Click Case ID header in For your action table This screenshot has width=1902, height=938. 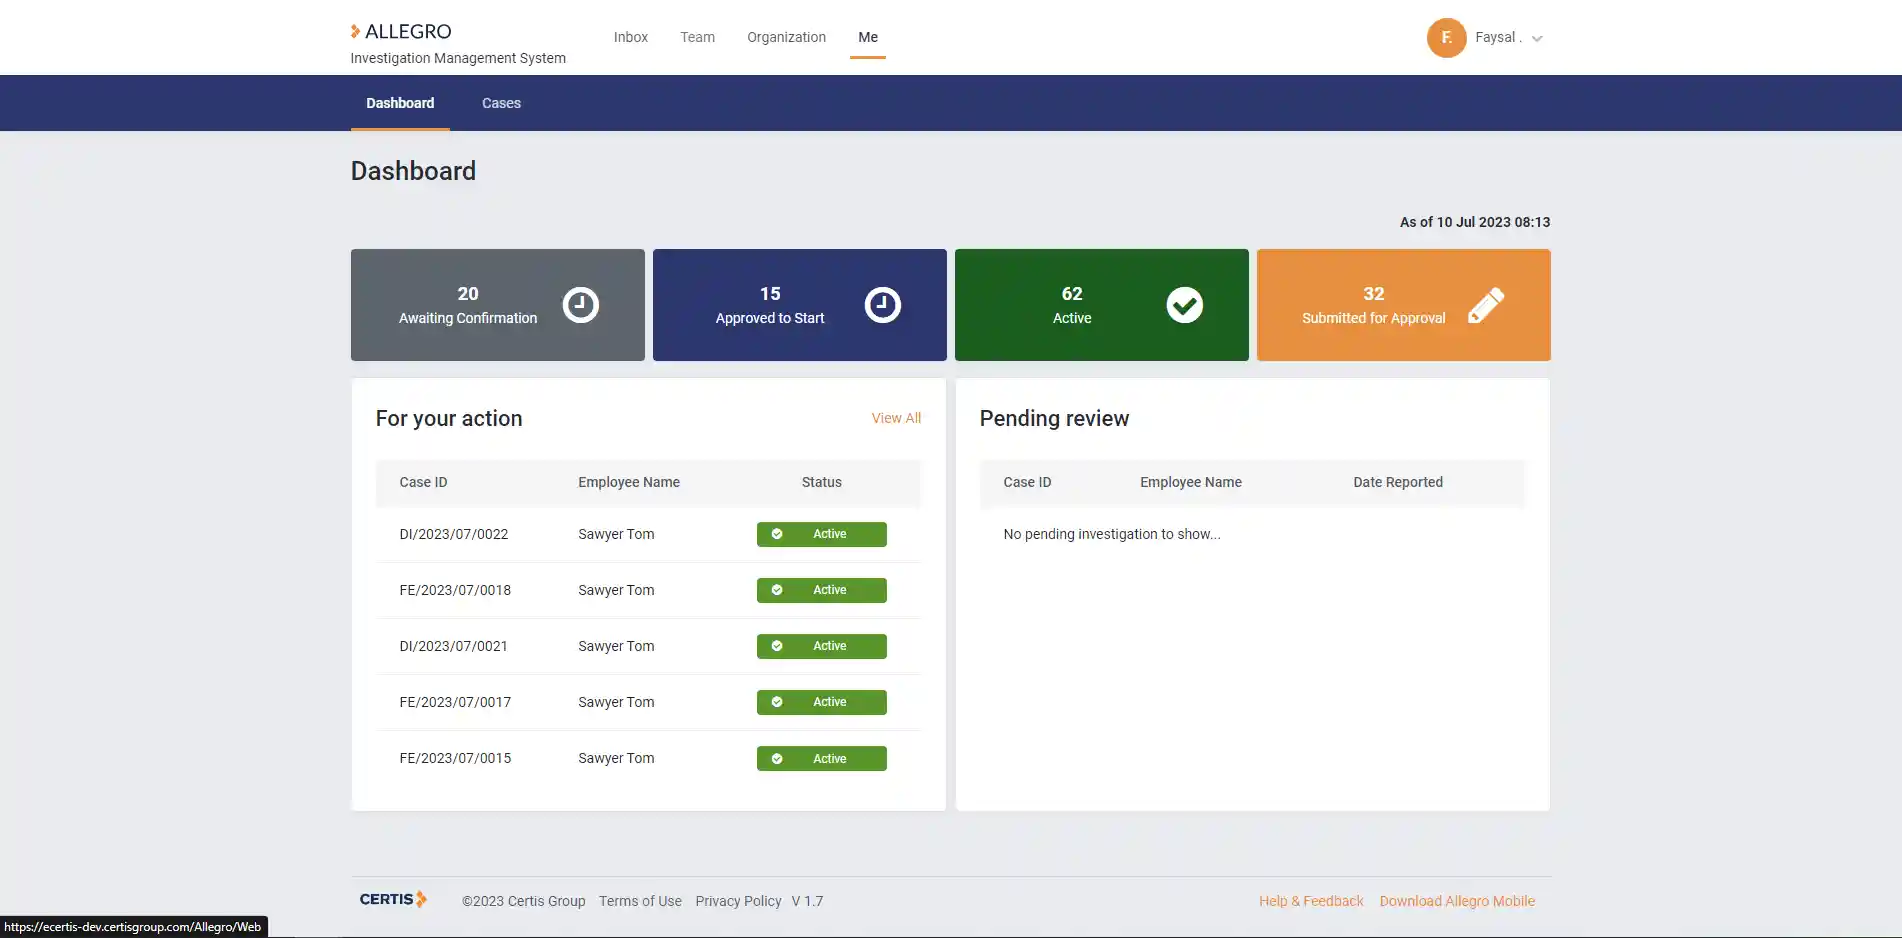(x=423, y=482)
